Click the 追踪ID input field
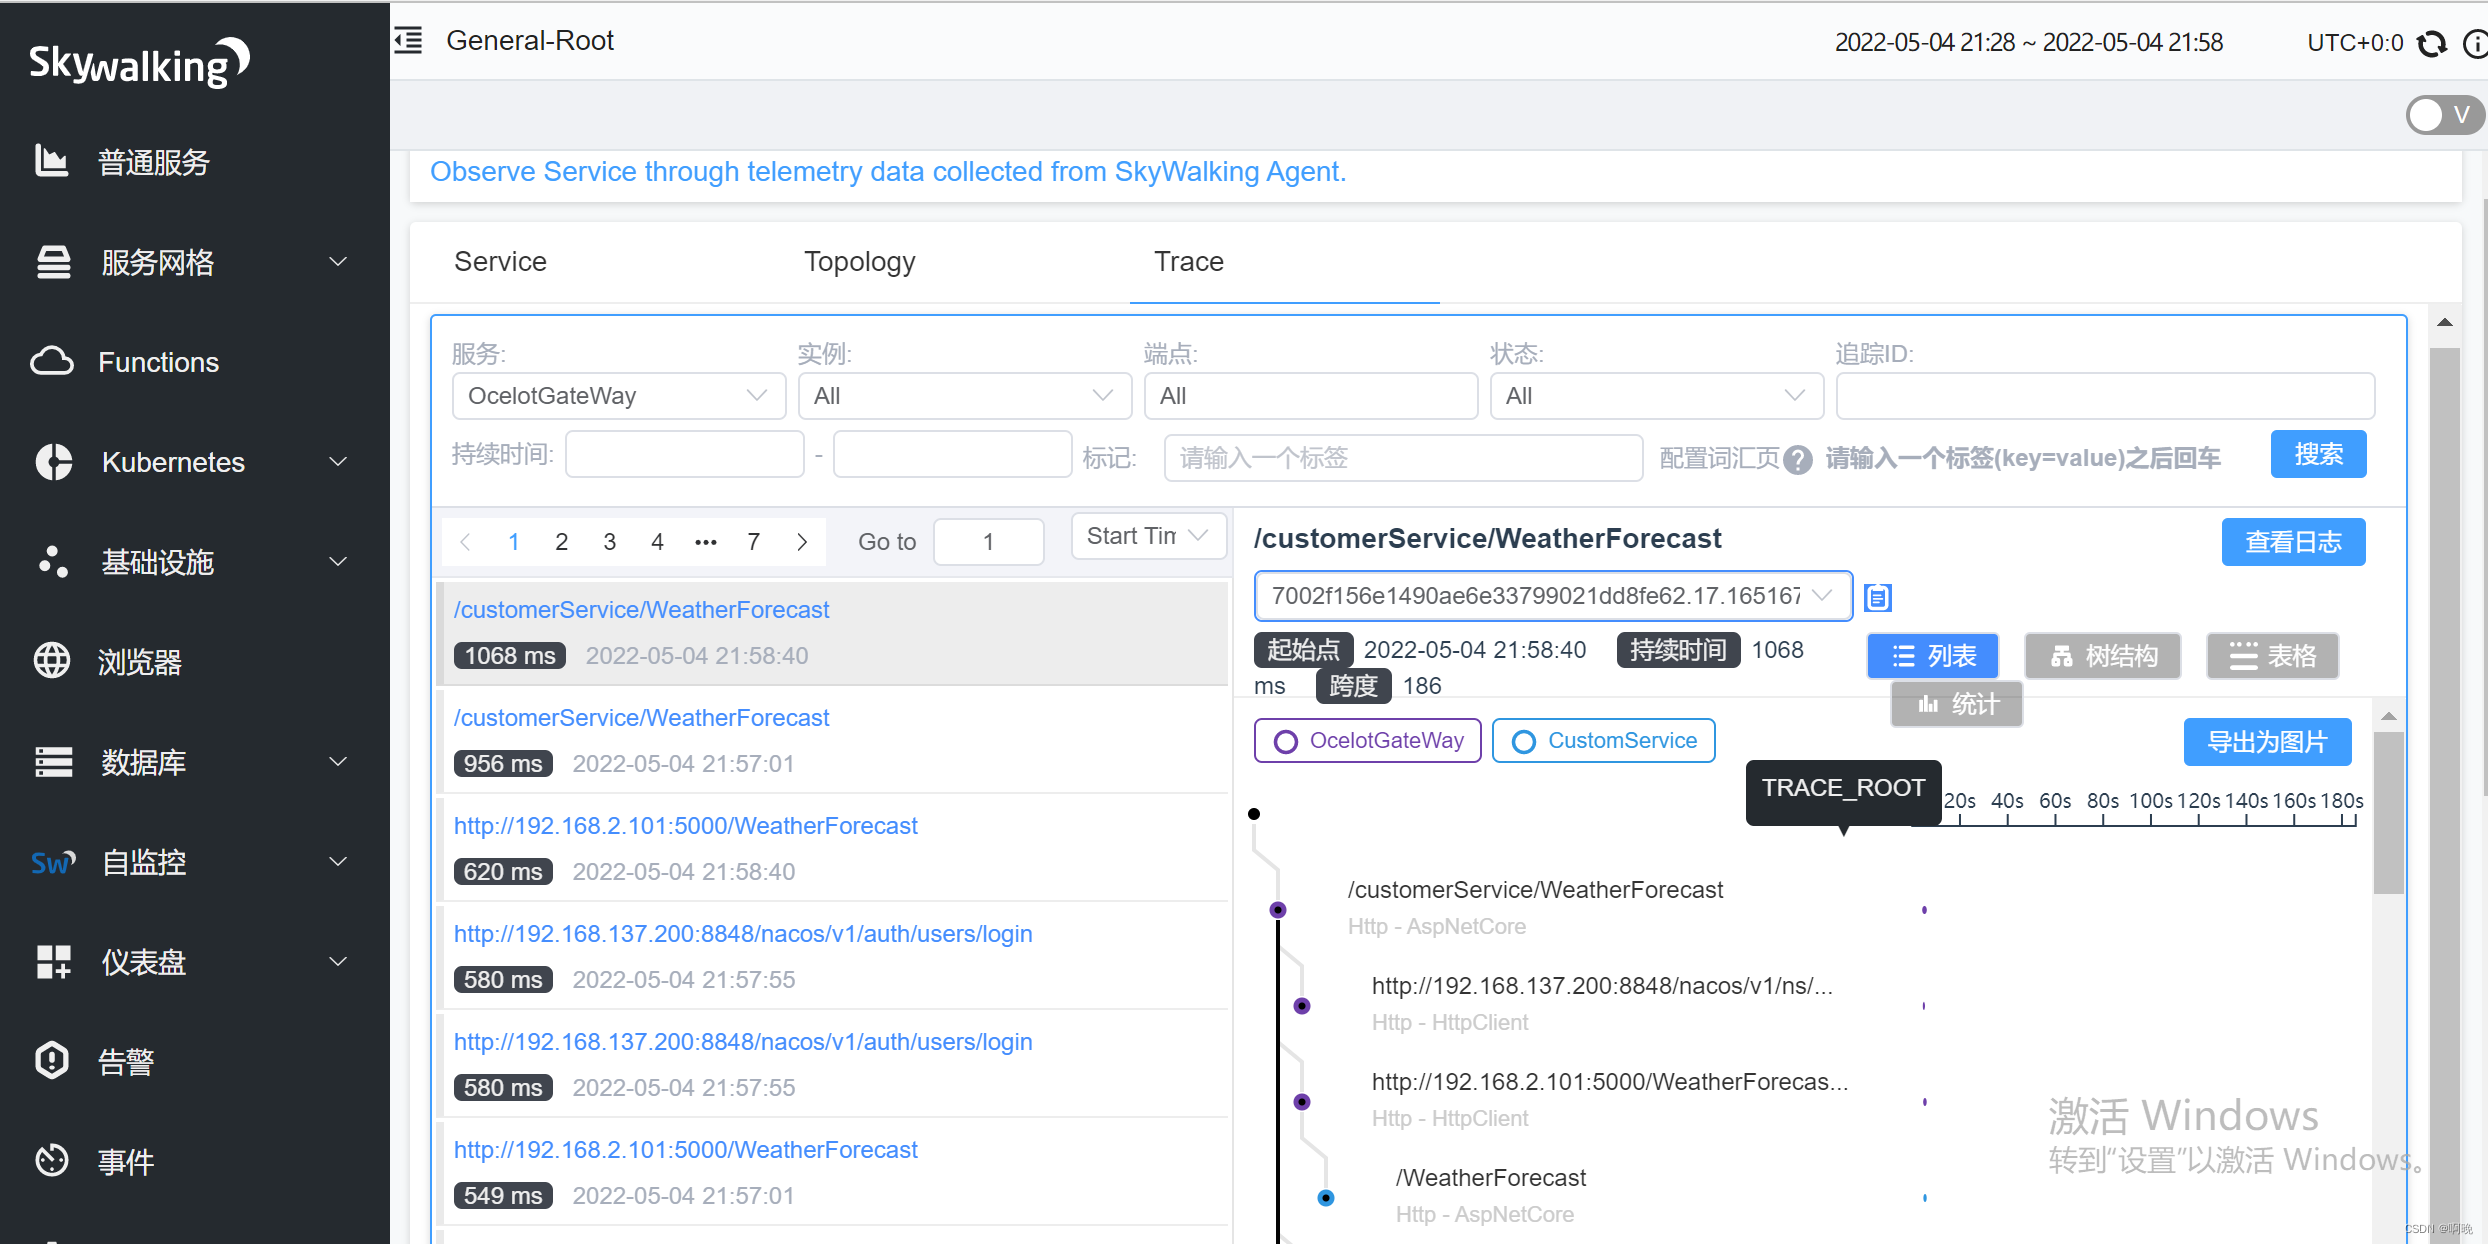Viewport: 2488px width, 1244px height. tap(2105, 396)
